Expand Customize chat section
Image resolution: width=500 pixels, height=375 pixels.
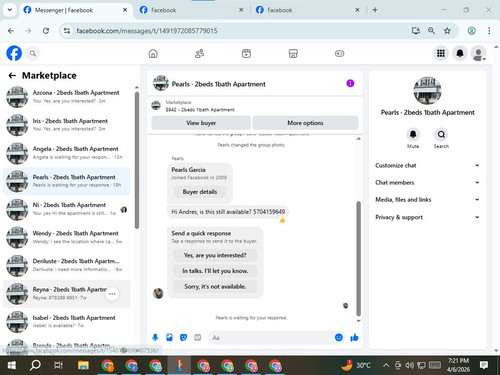(x=427, y=165)
